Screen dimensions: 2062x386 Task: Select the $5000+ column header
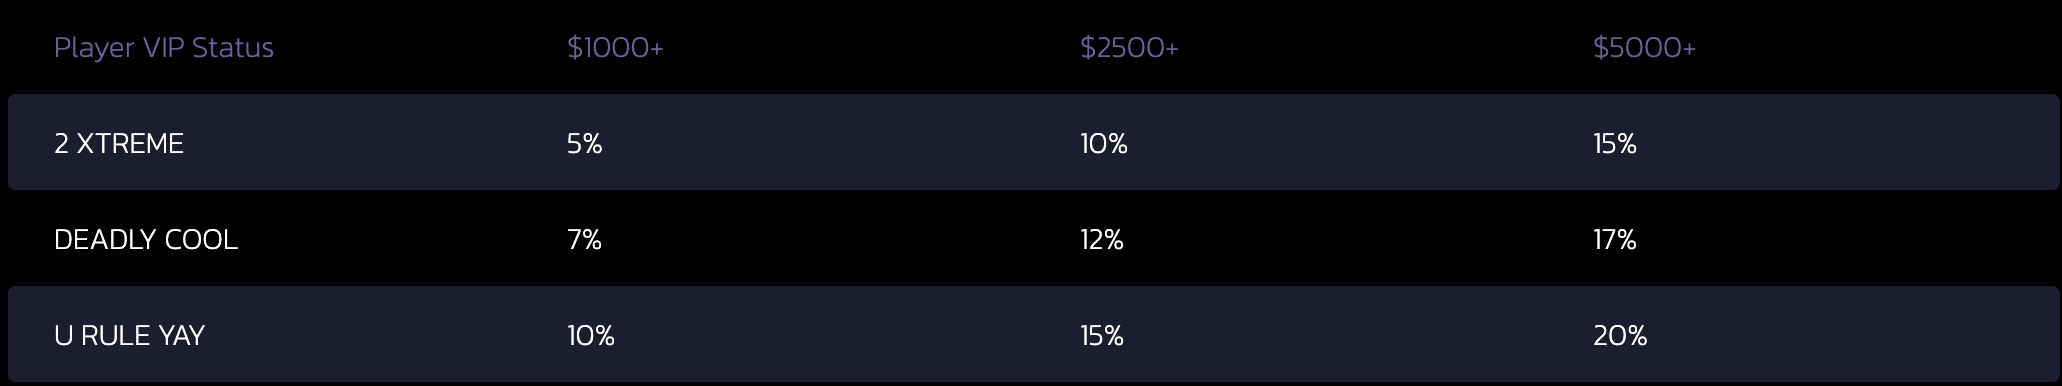click(x=1644, y=48)
